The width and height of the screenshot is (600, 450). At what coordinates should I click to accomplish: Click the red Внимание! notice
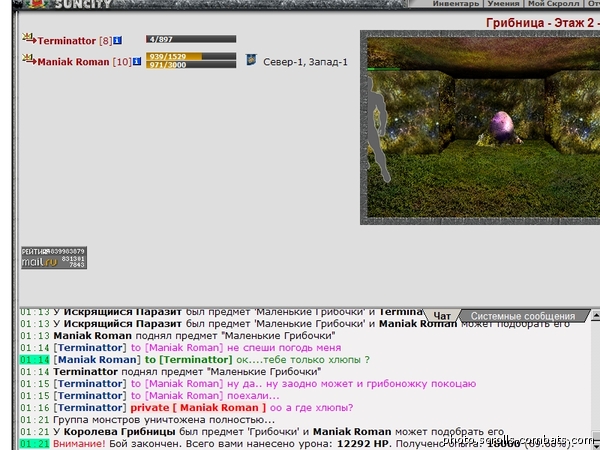(79, 444)
